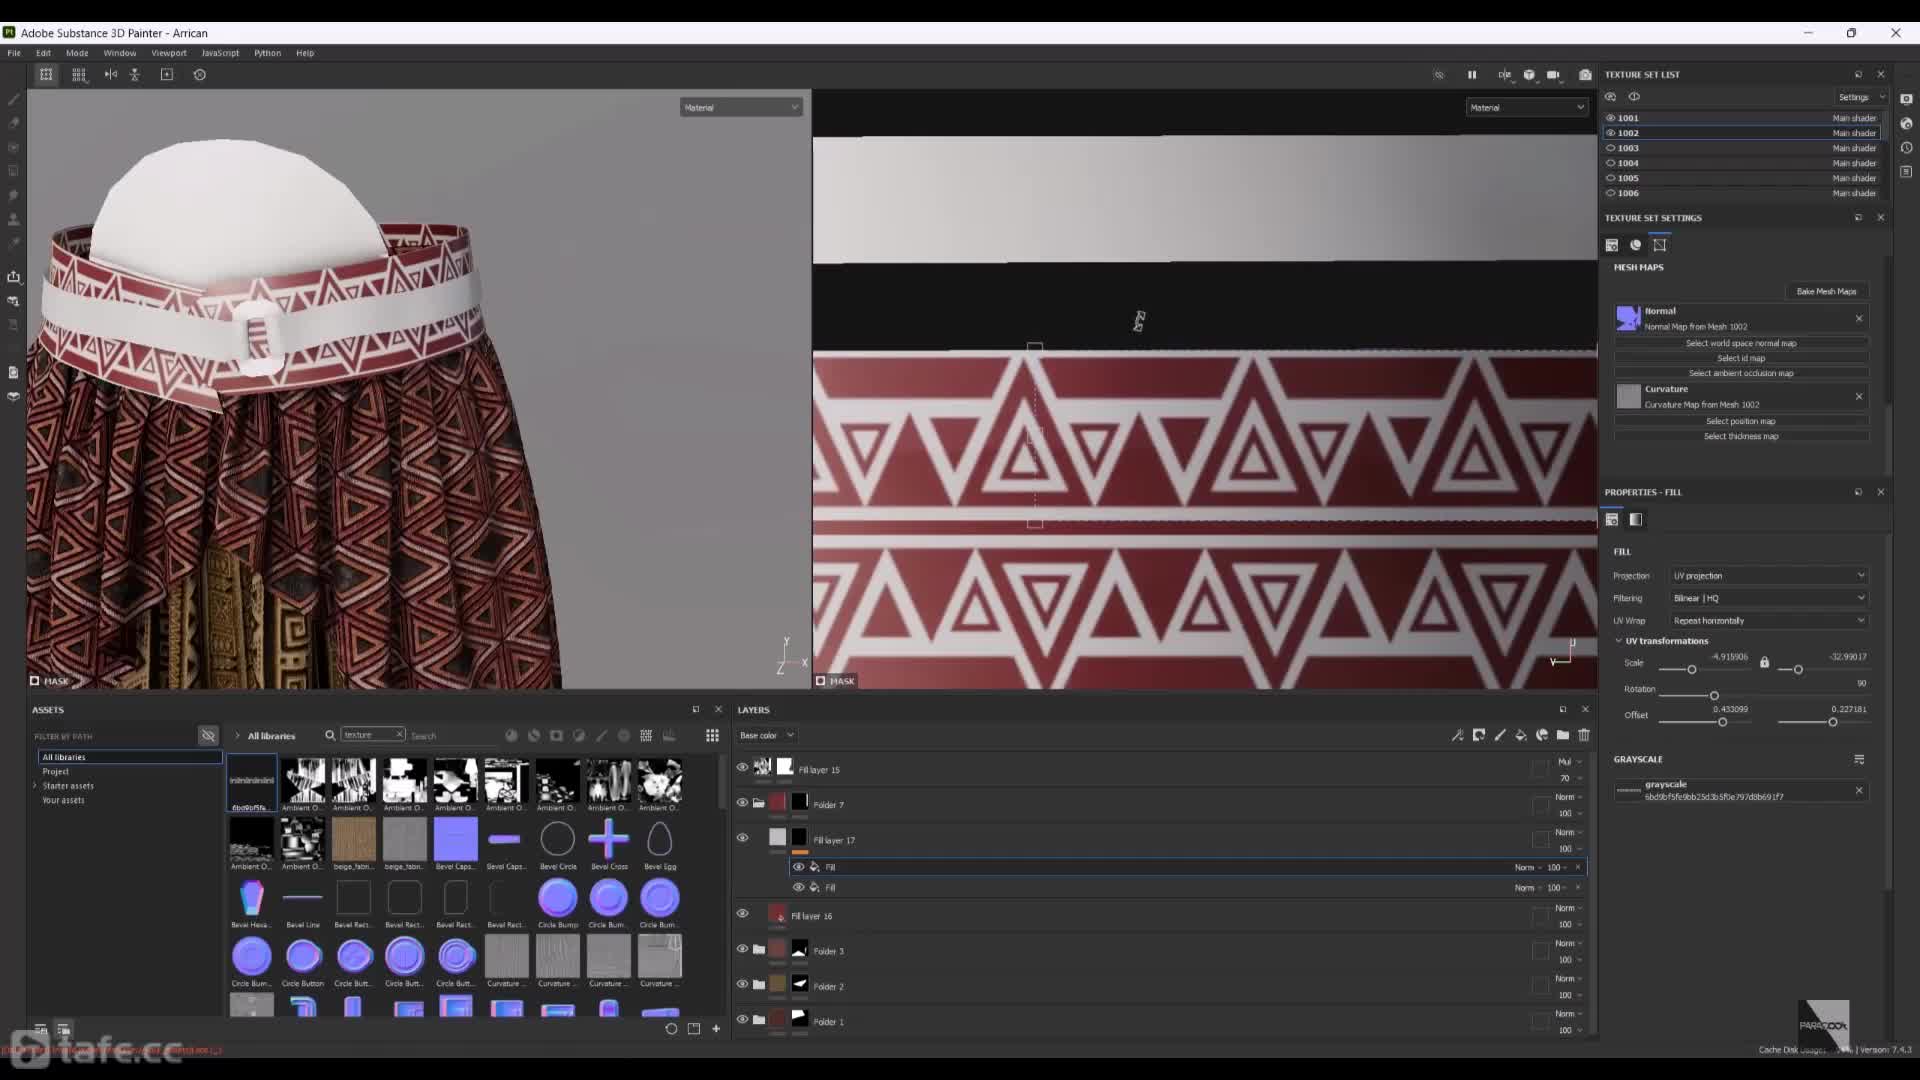This screenshot has width=1920, height=1080.
Task: Open the camera screenshot capture icon
Action: (x=1585, y=75)
